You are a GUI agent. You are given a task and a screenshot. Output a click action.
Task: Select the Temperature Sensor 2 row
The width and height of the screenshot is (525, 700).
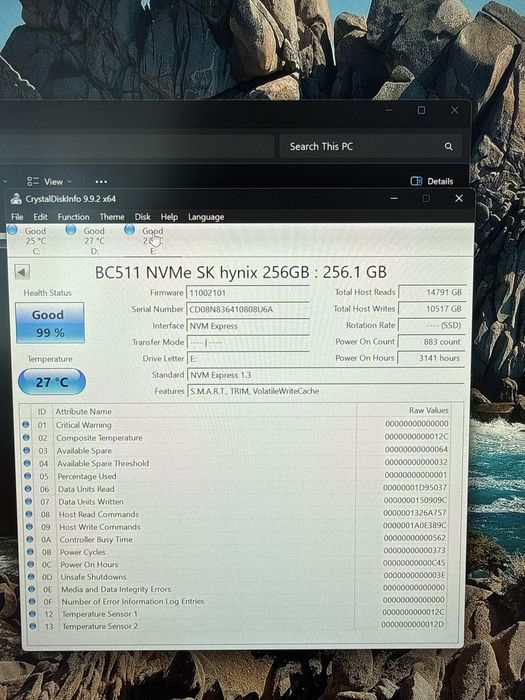click(236, 626)
